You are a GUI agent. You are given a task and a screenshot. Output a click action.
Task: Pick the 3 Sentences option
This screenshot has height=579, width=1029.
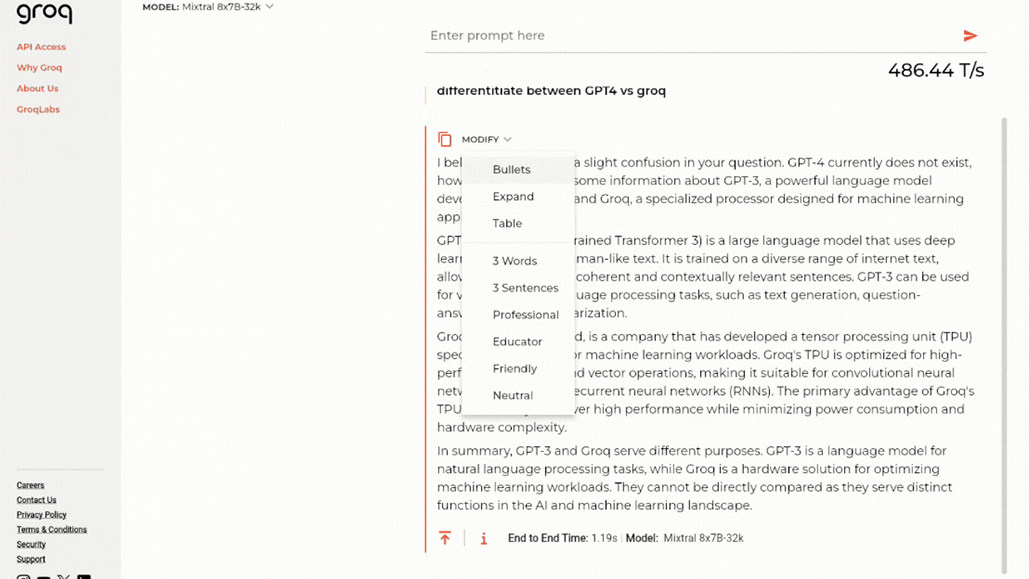[x=525, y=288]
